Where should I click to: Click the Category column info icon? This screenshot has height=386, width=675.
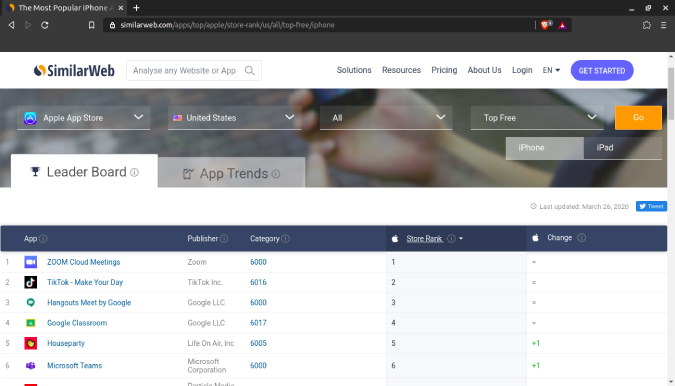click(x=285, y=238)
